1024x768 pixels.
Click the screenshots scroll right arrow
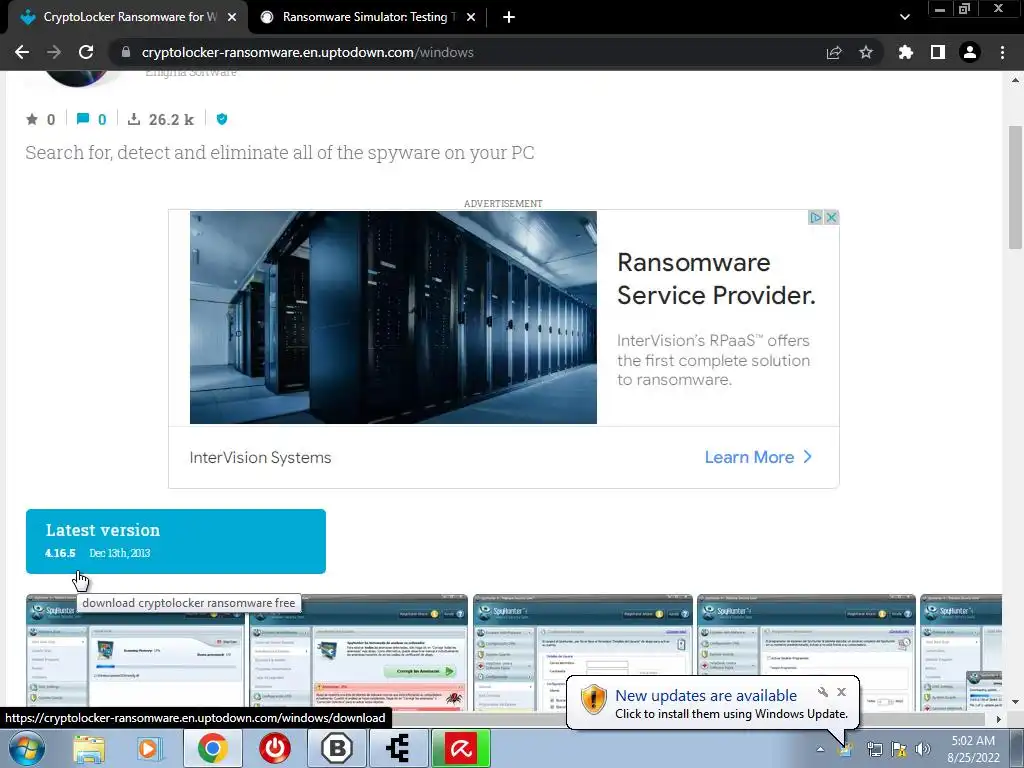tap(998, 719)
